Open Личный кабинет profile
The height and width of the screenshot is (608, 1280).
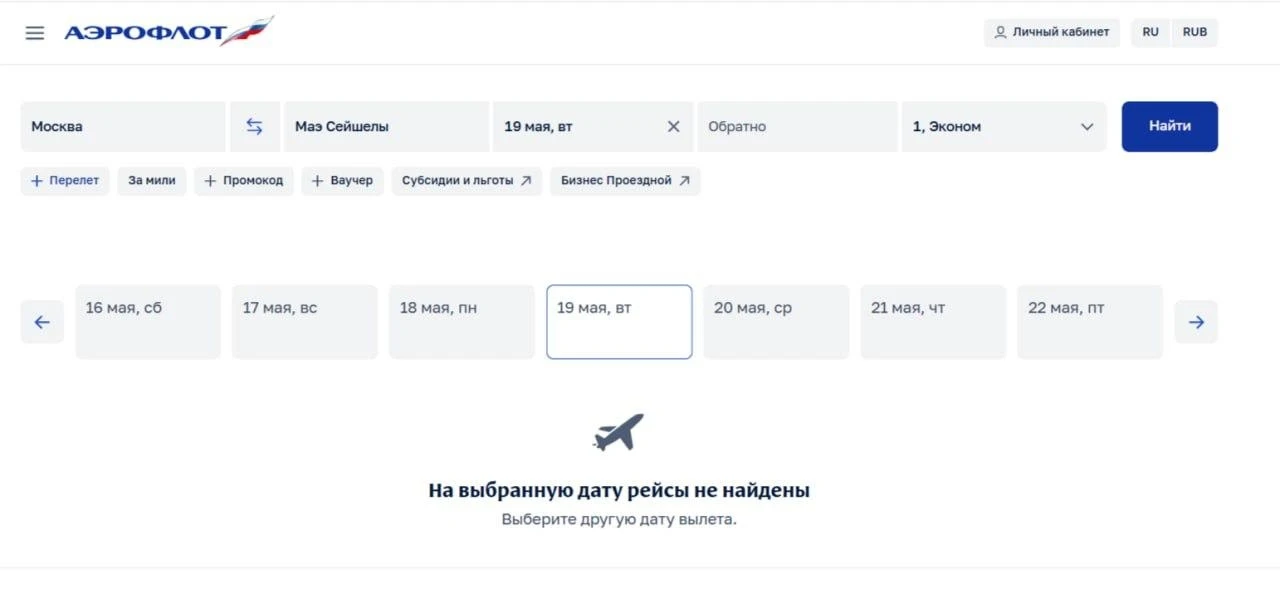[1052, 32]
